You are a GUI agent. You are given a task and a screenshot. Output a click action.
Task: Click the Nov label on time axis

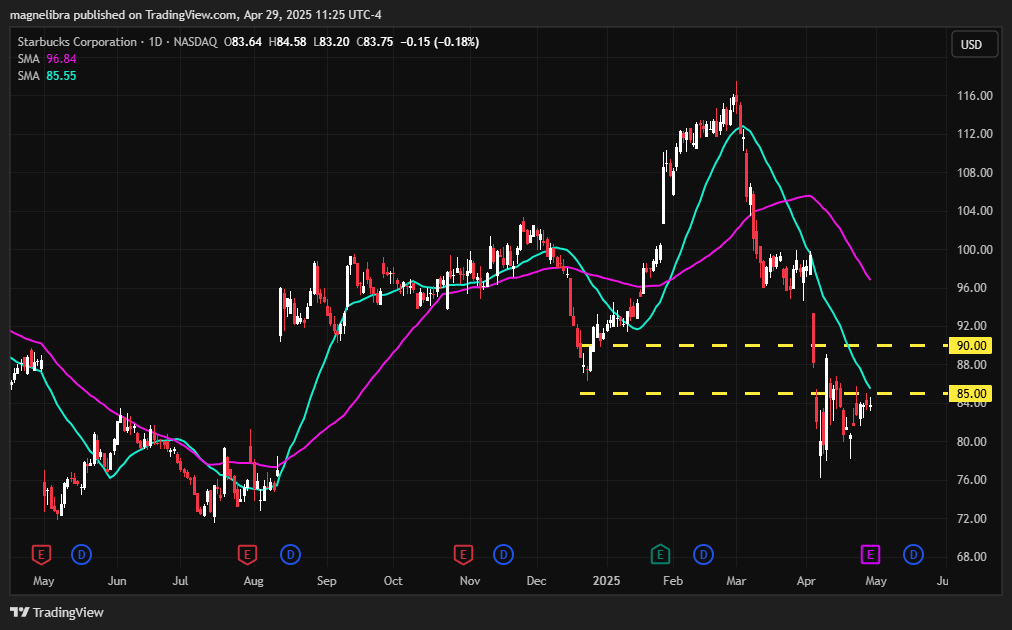click(470, 581)
